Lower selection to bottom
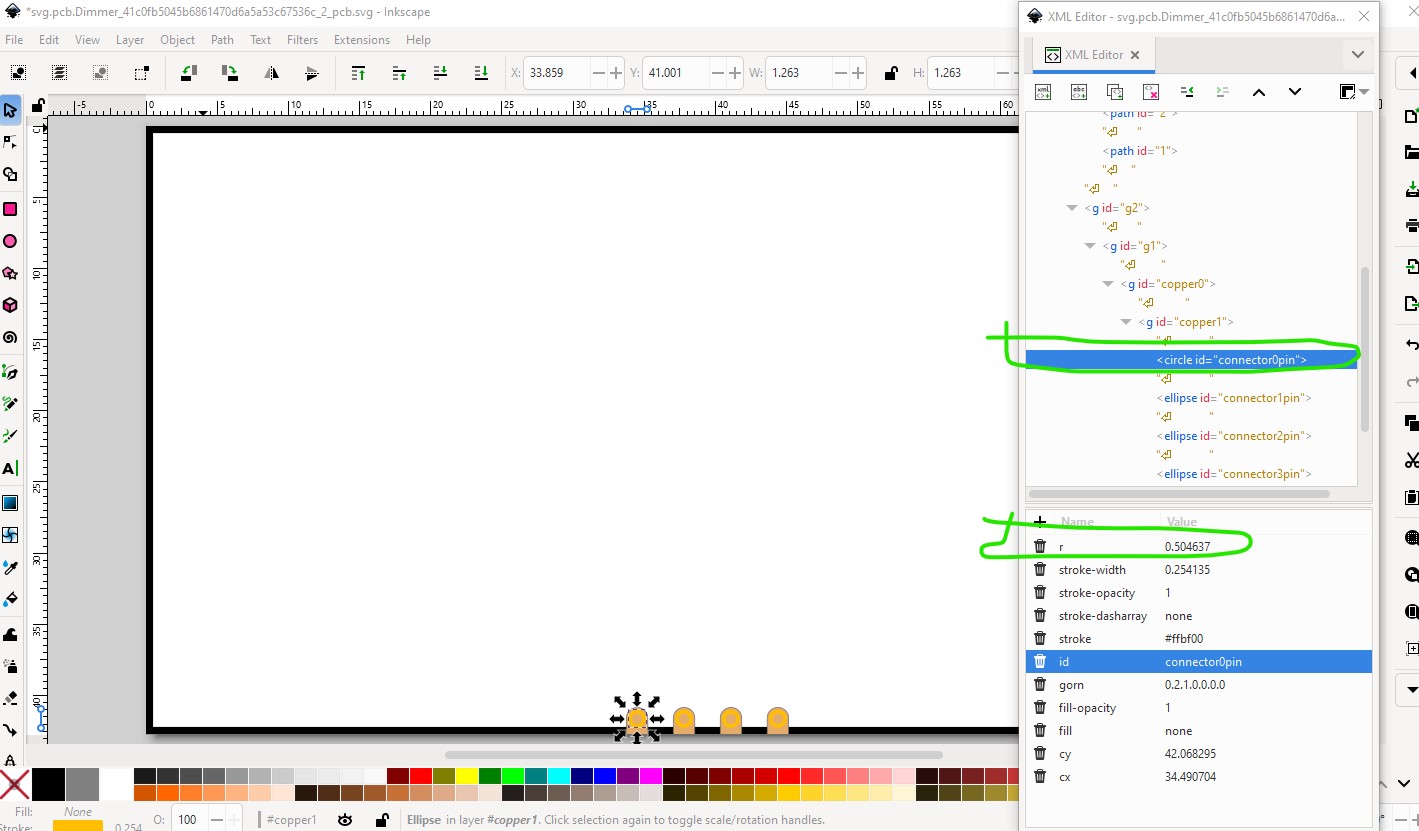 click(x=481, y=73)
